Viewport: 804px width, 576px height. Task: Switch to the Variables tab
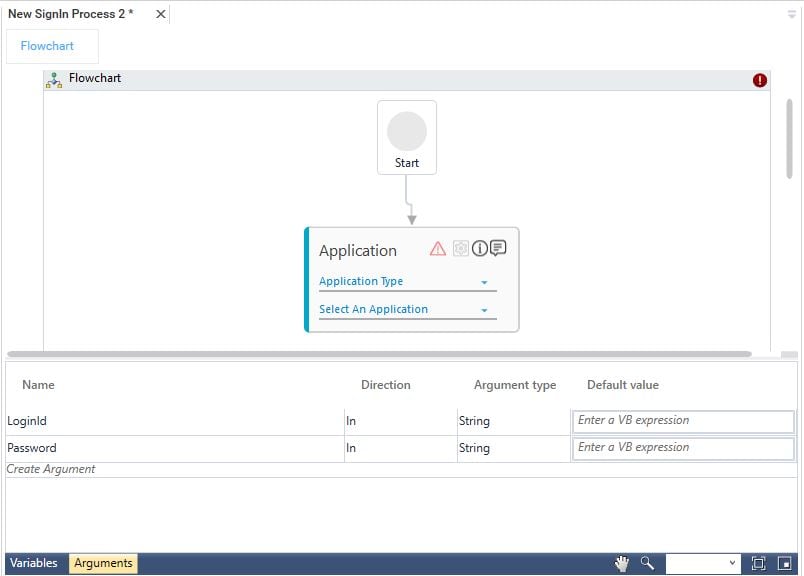point(34,564)
